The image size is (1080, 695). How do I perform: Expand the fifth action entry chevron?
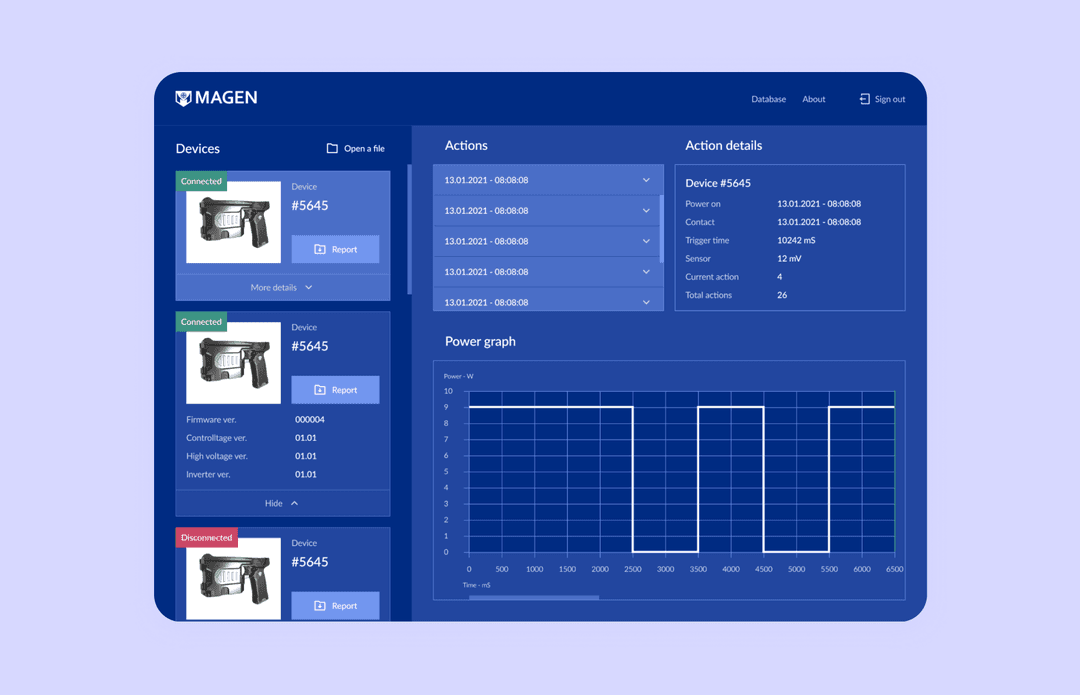click(x=646, y=302)
